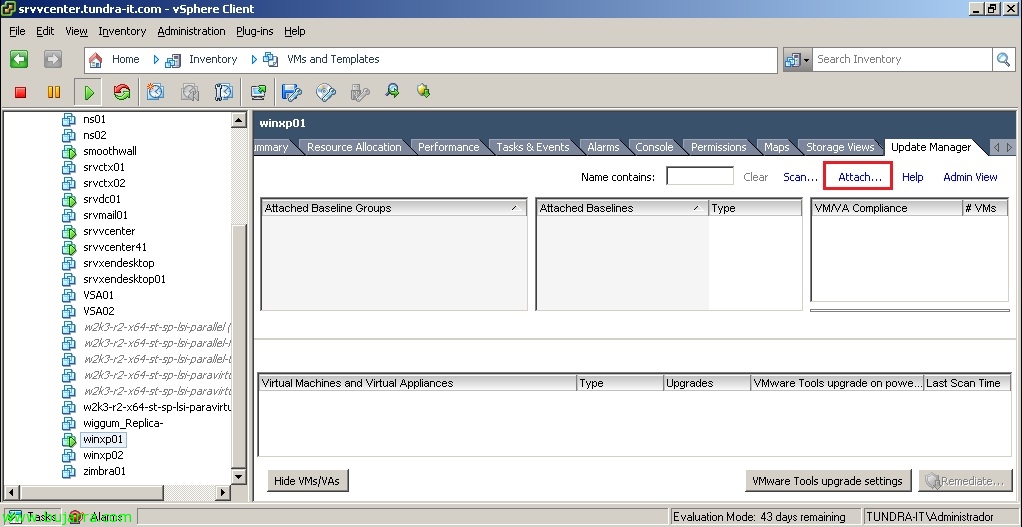Click the Update Manager Help link

912,177
